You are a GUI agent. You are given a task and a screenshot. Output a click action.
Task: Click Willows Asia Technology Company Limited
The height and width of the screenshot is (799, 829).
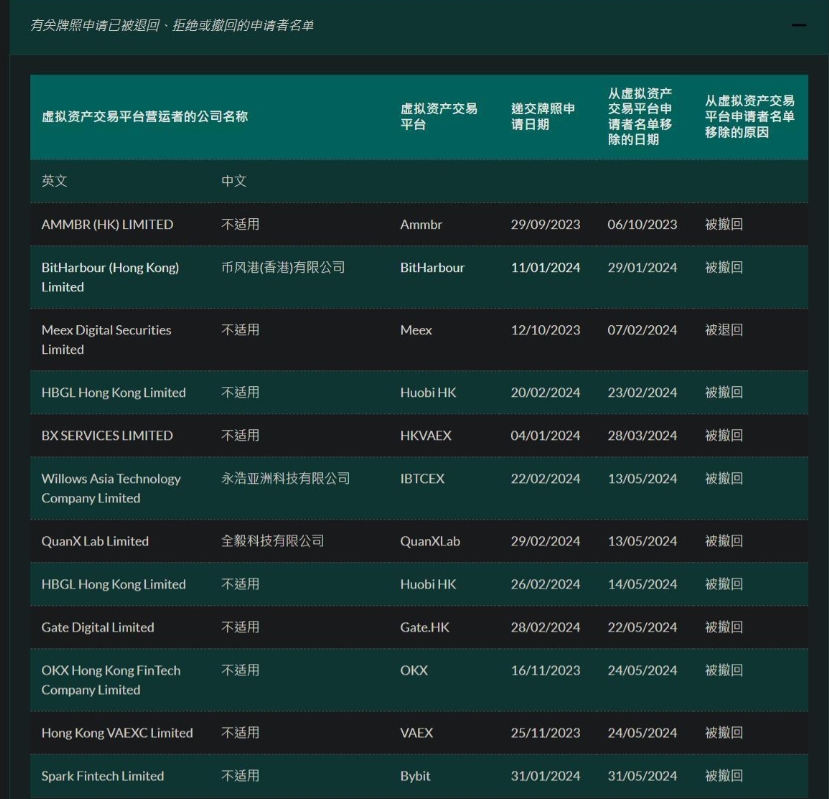click(x=111, y=488)
